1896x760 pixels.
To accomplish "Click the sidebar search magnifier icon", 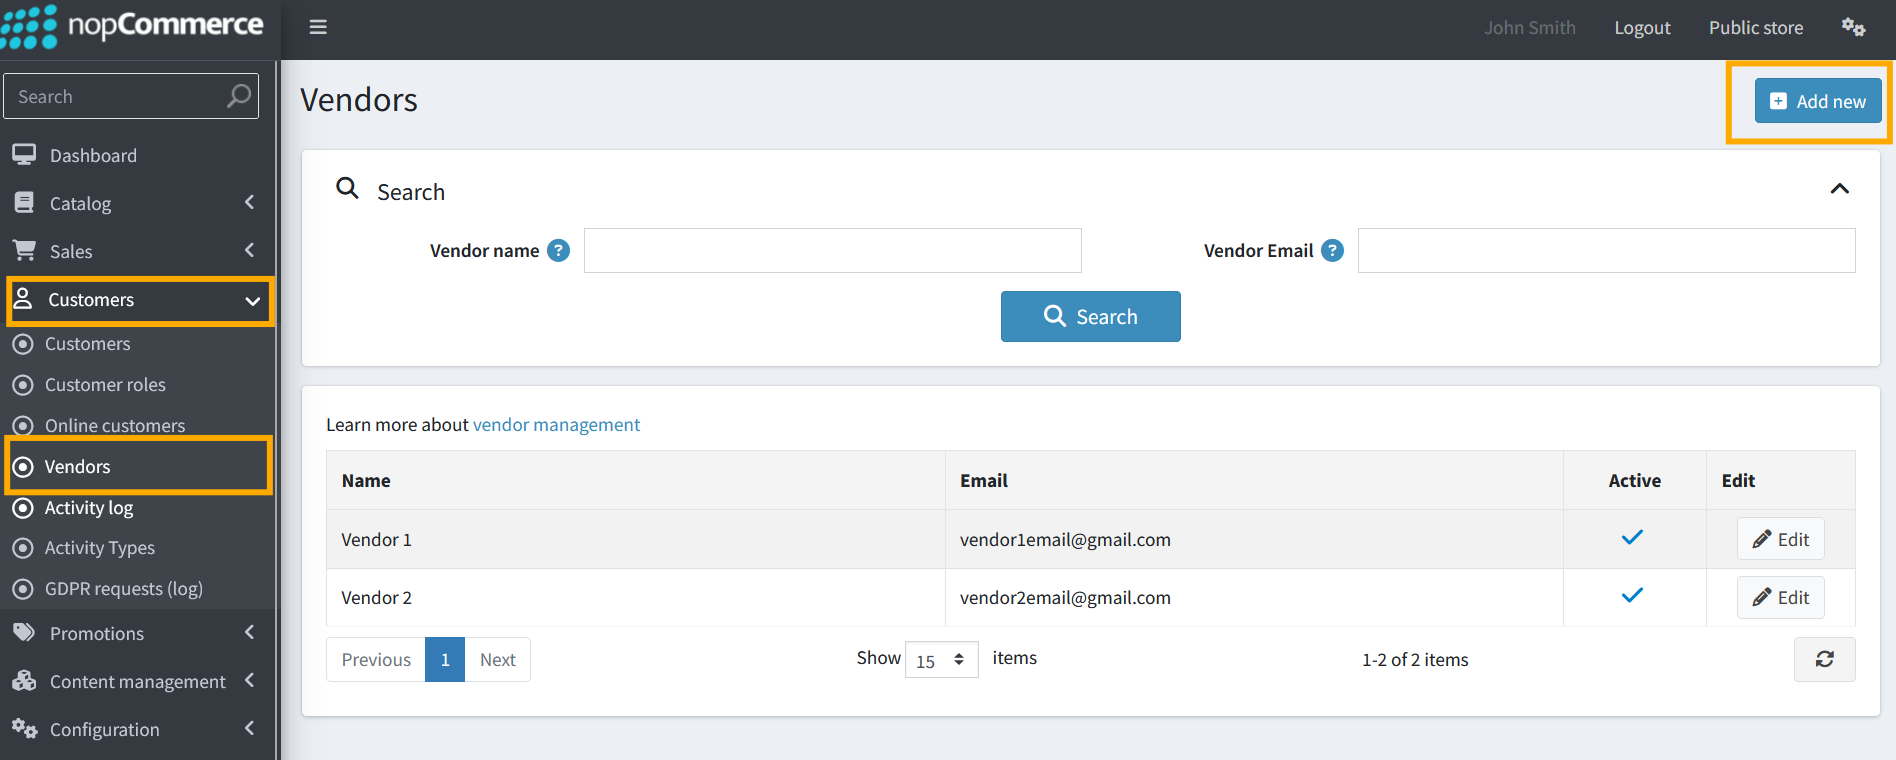I will click(x=238, y=96).
